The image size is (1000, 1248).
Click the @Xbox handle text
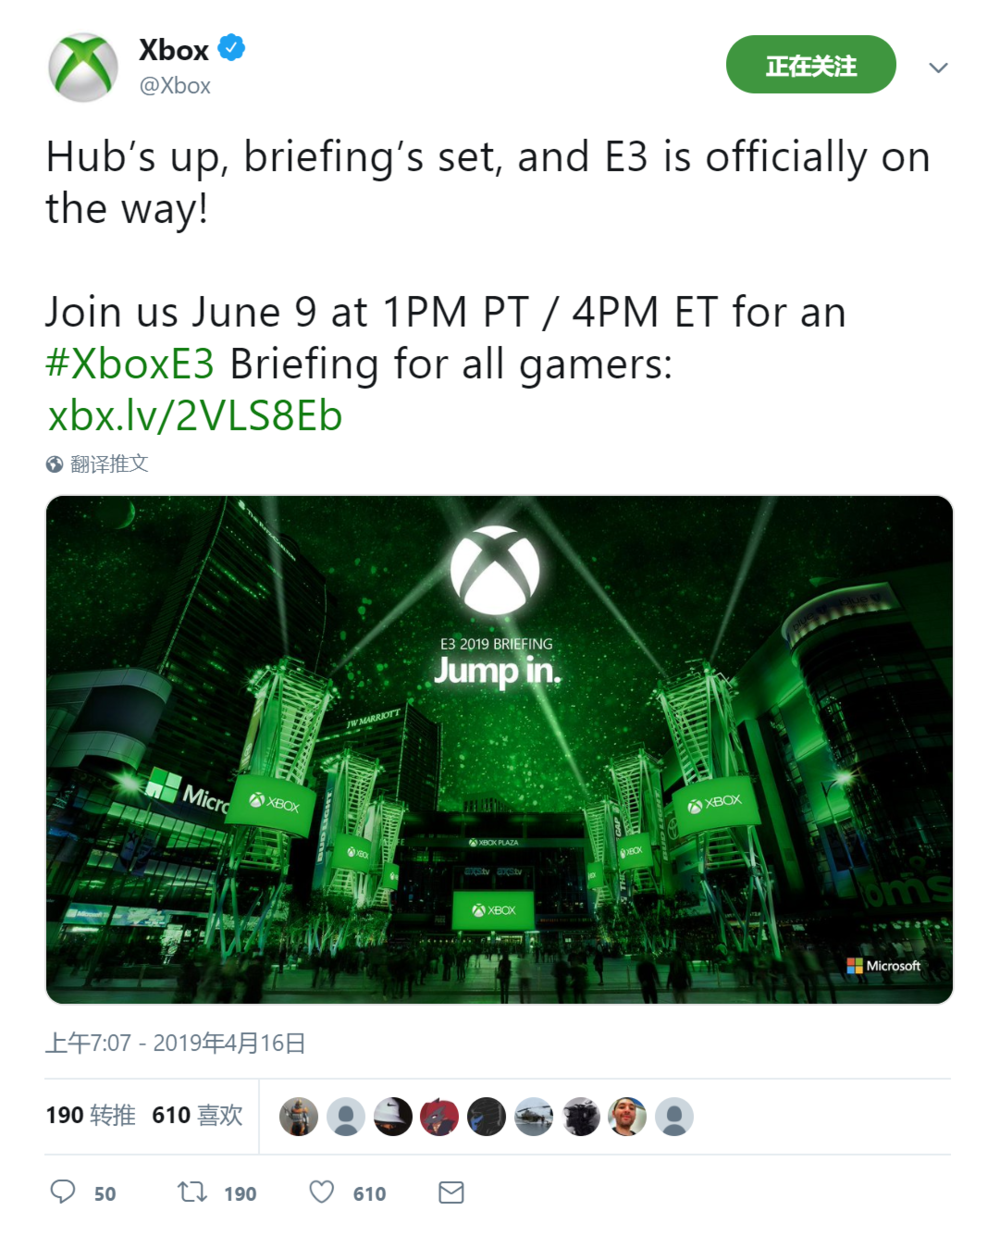174,86
